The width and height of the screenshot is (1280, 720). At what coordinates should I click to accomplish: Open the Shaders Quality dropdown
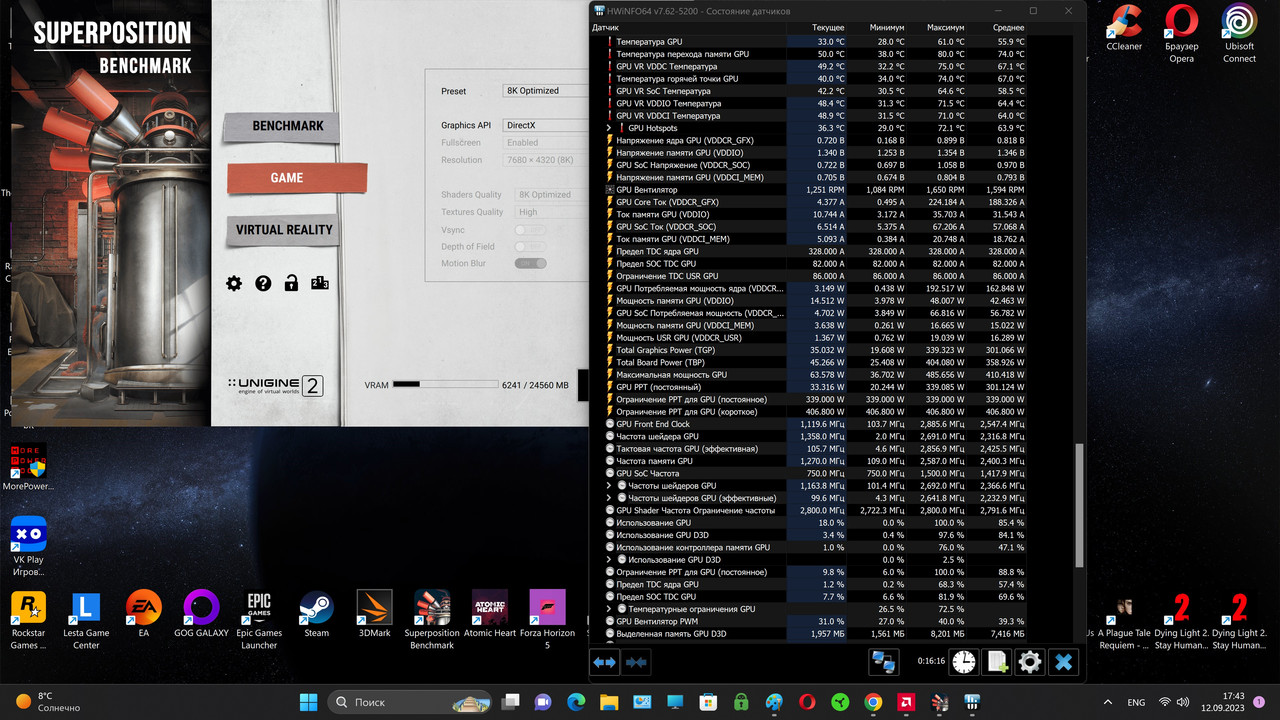(552, 195)
